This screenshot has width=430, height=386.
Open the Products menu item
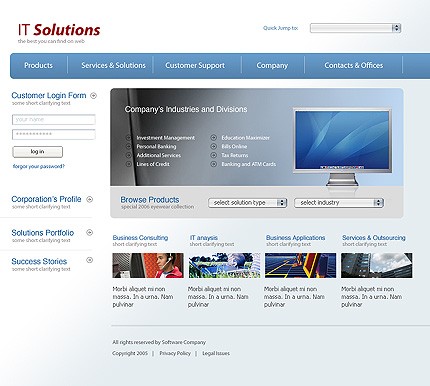click(38, 65)
